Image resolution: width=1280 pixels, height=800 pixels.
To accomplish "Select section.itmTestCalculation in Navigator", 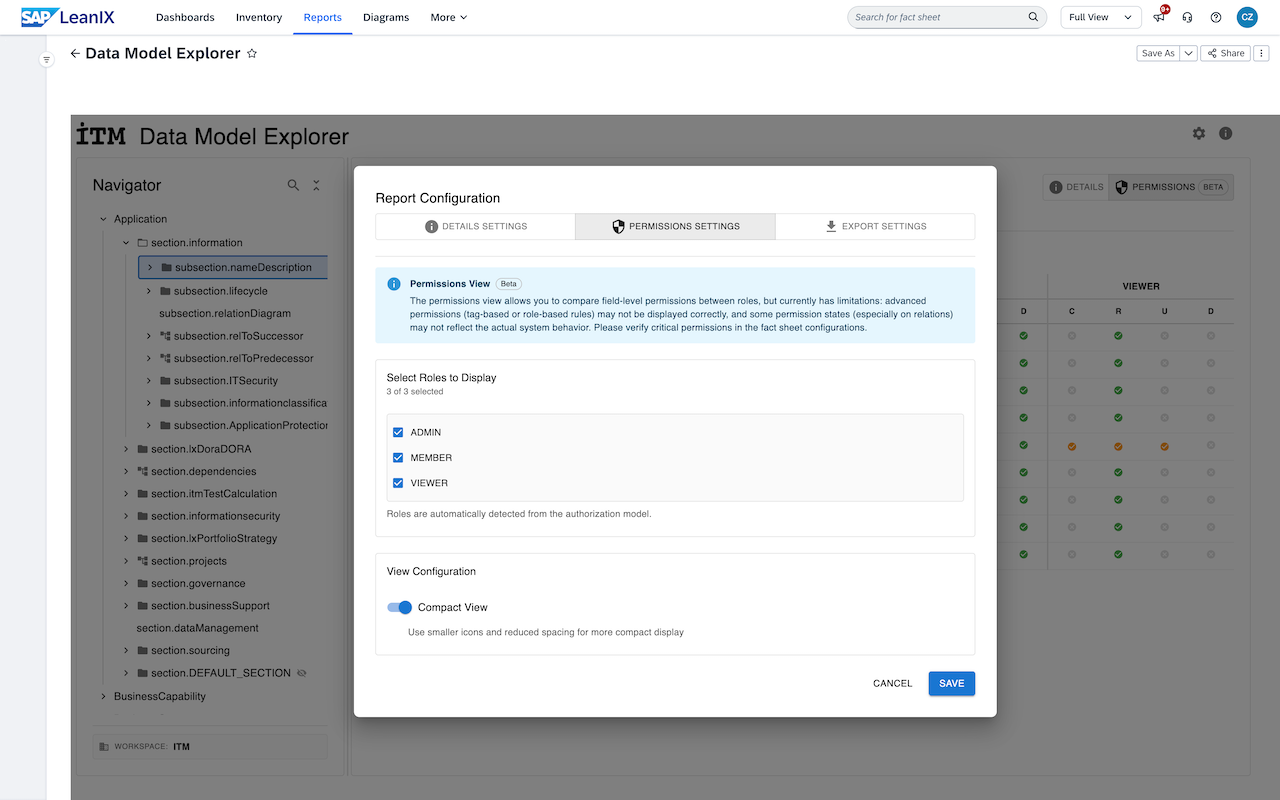I will pyautogui.click(x=214, y=493).
